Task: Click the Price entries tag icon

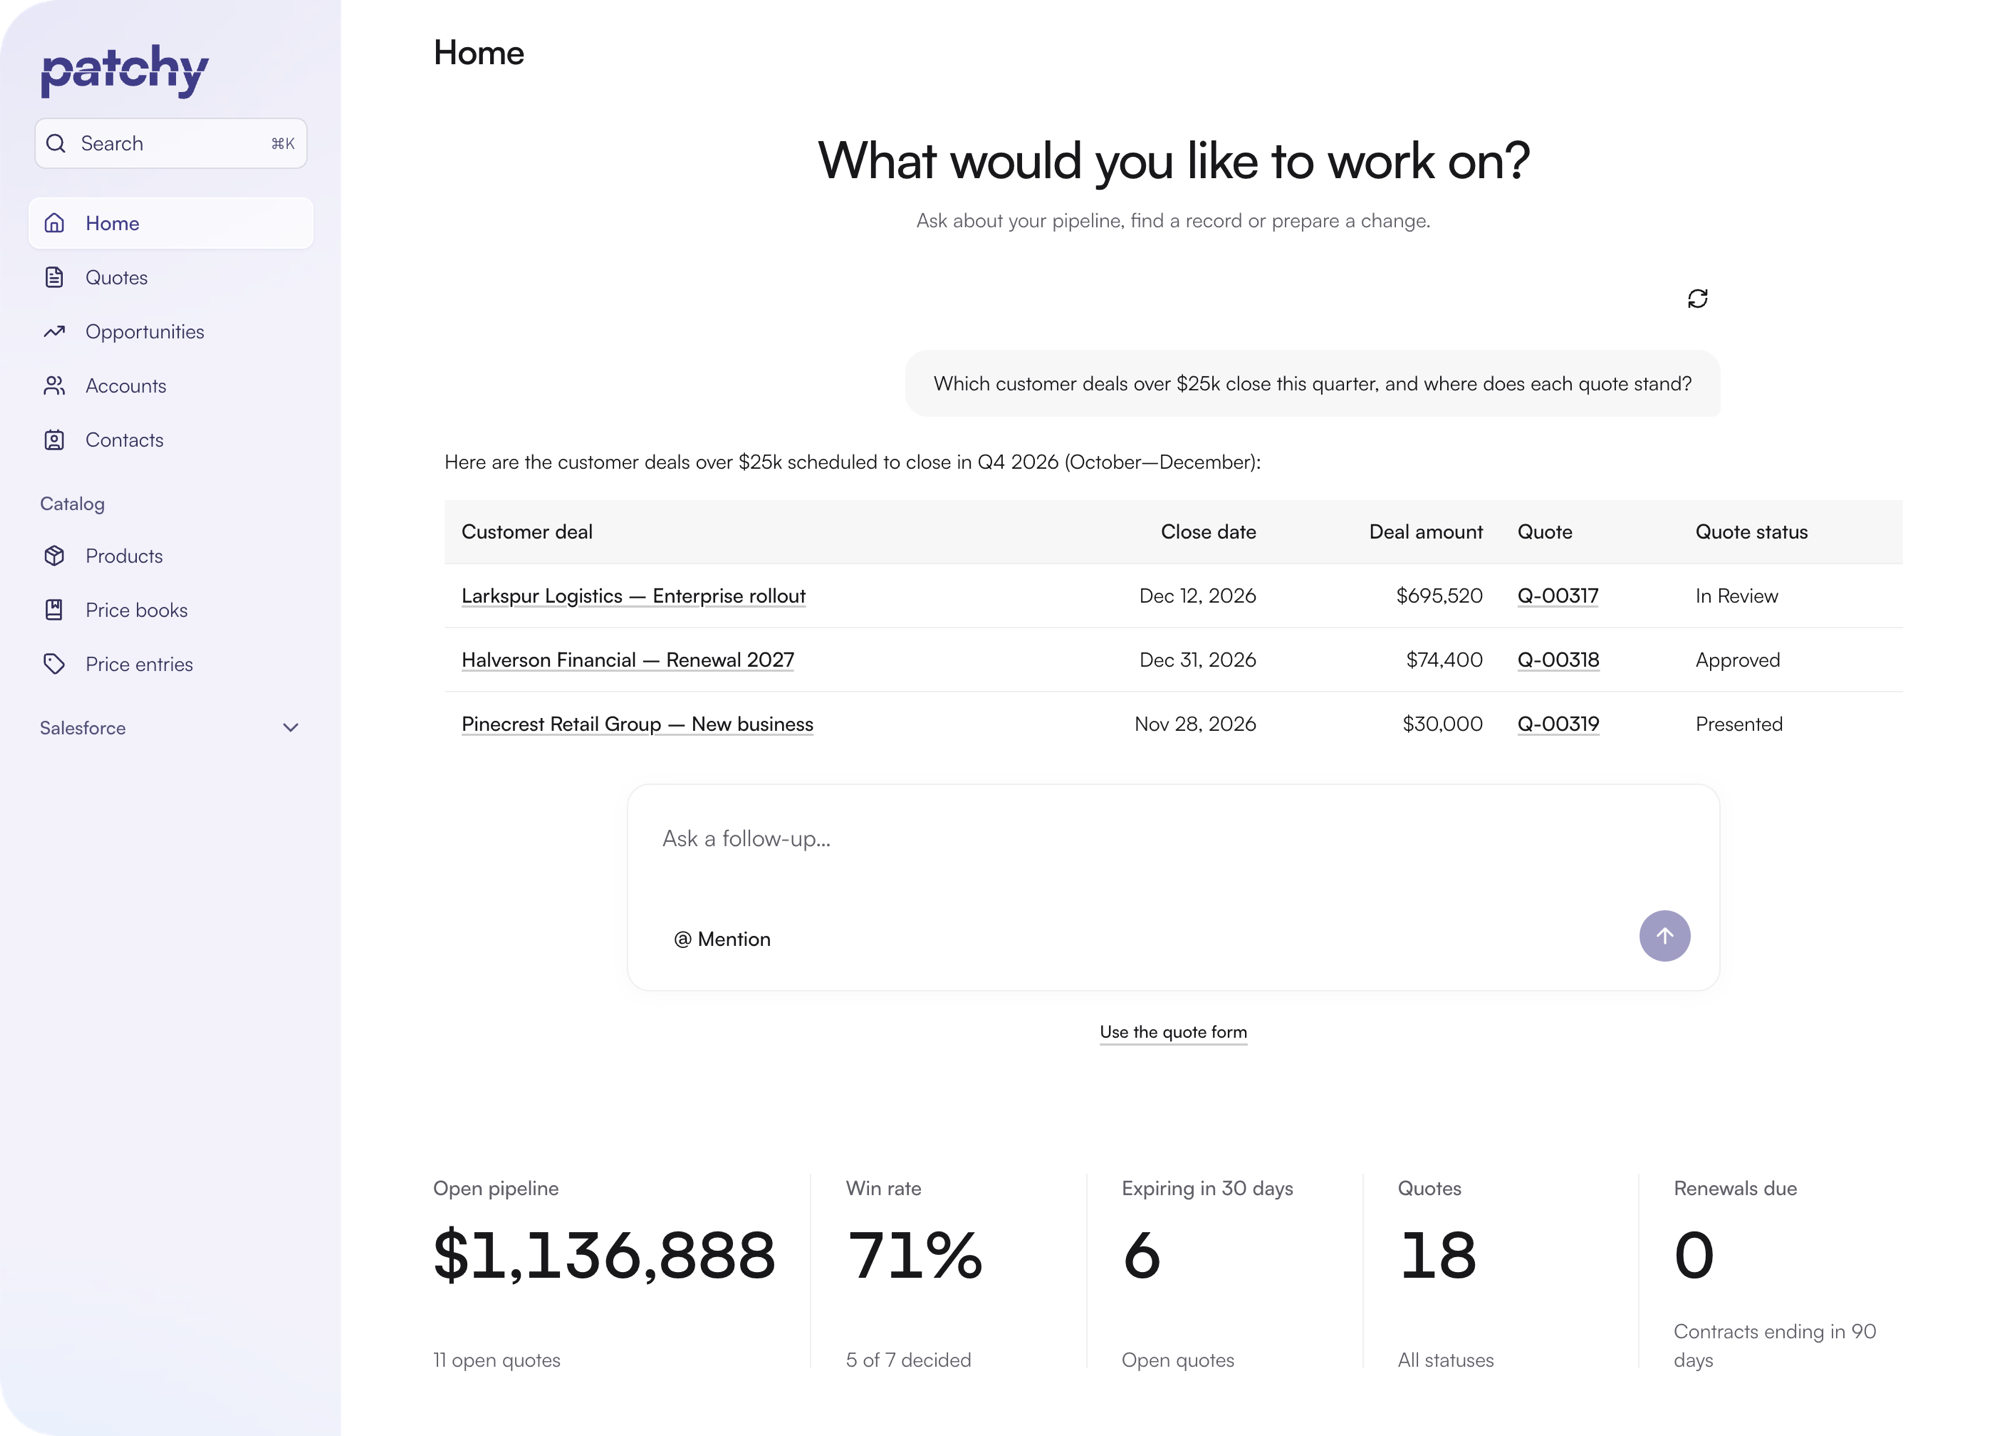Action: (x=55, y=664)
